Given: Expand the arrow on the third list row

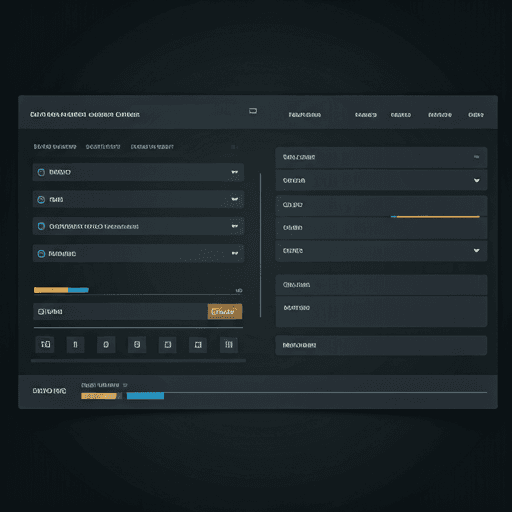Looking at the screenshot, I should (235, 226).
